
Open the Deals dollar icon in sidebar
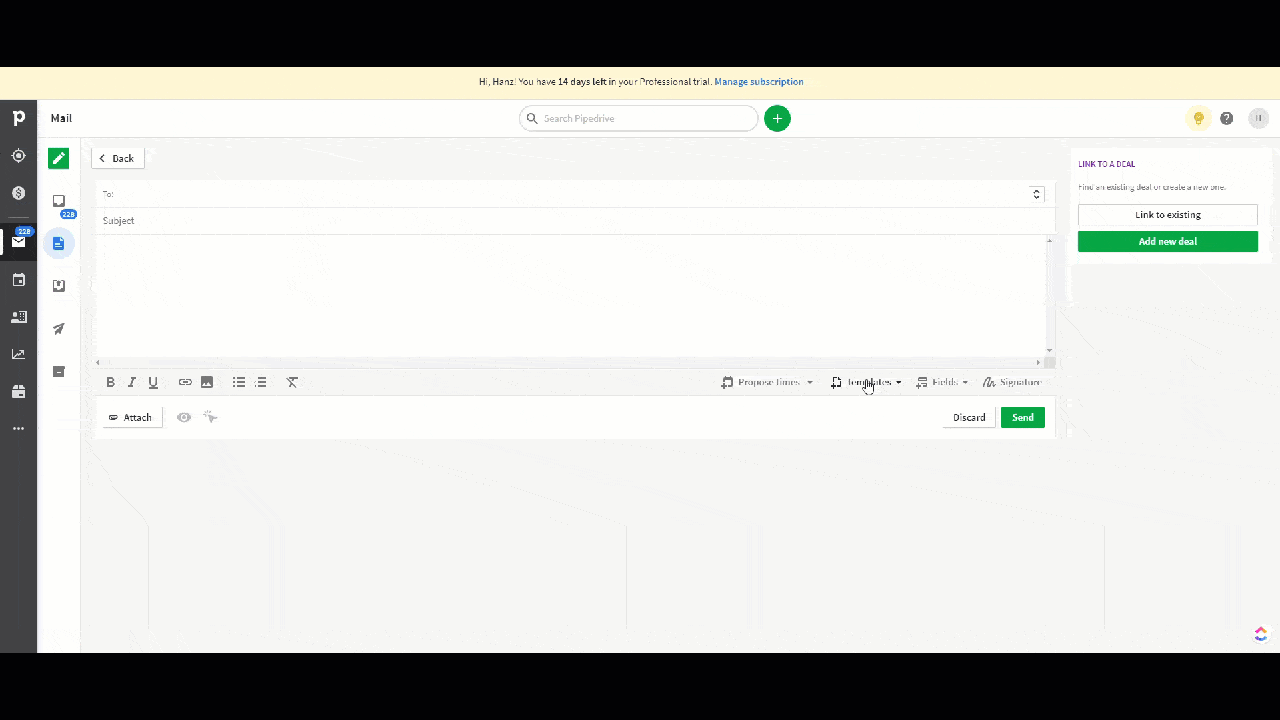(x=18, y=193)
